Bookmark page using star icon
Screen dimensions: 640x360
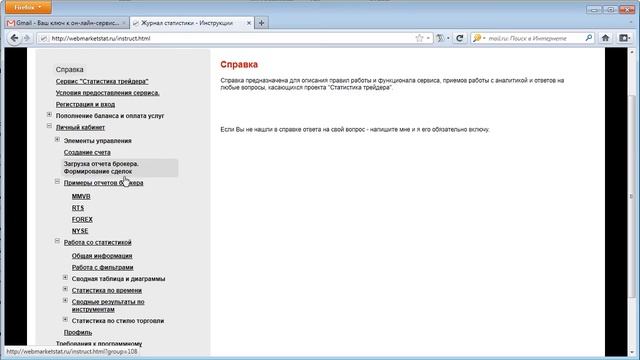419,38
